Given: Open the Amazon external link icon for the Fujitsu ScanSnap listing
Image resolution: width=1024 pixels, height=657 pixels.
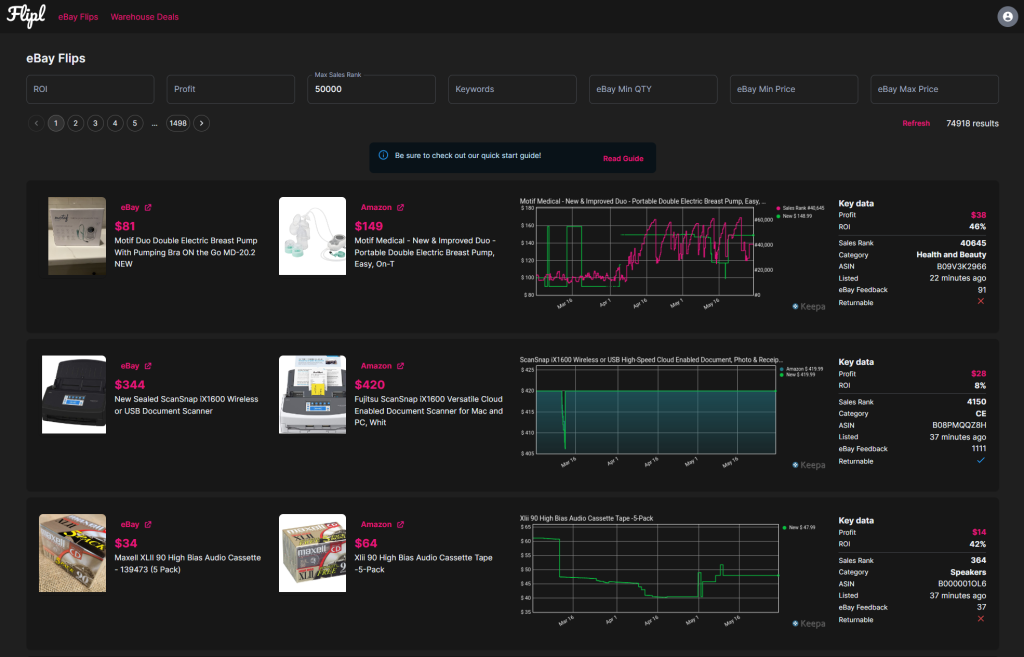Looking at the screenshot, I should [x=400, y=366].
